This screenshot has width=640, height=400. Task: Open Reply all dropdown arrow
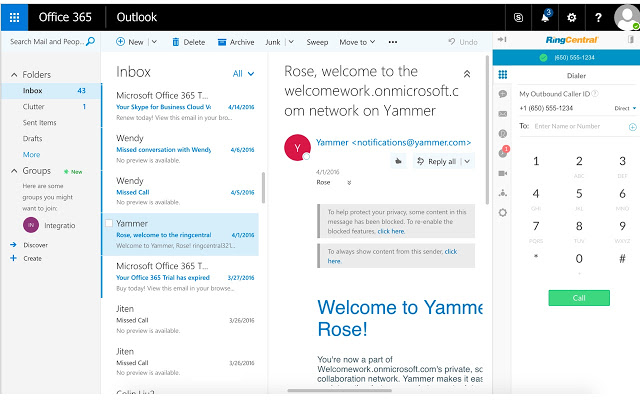[467, 162]
